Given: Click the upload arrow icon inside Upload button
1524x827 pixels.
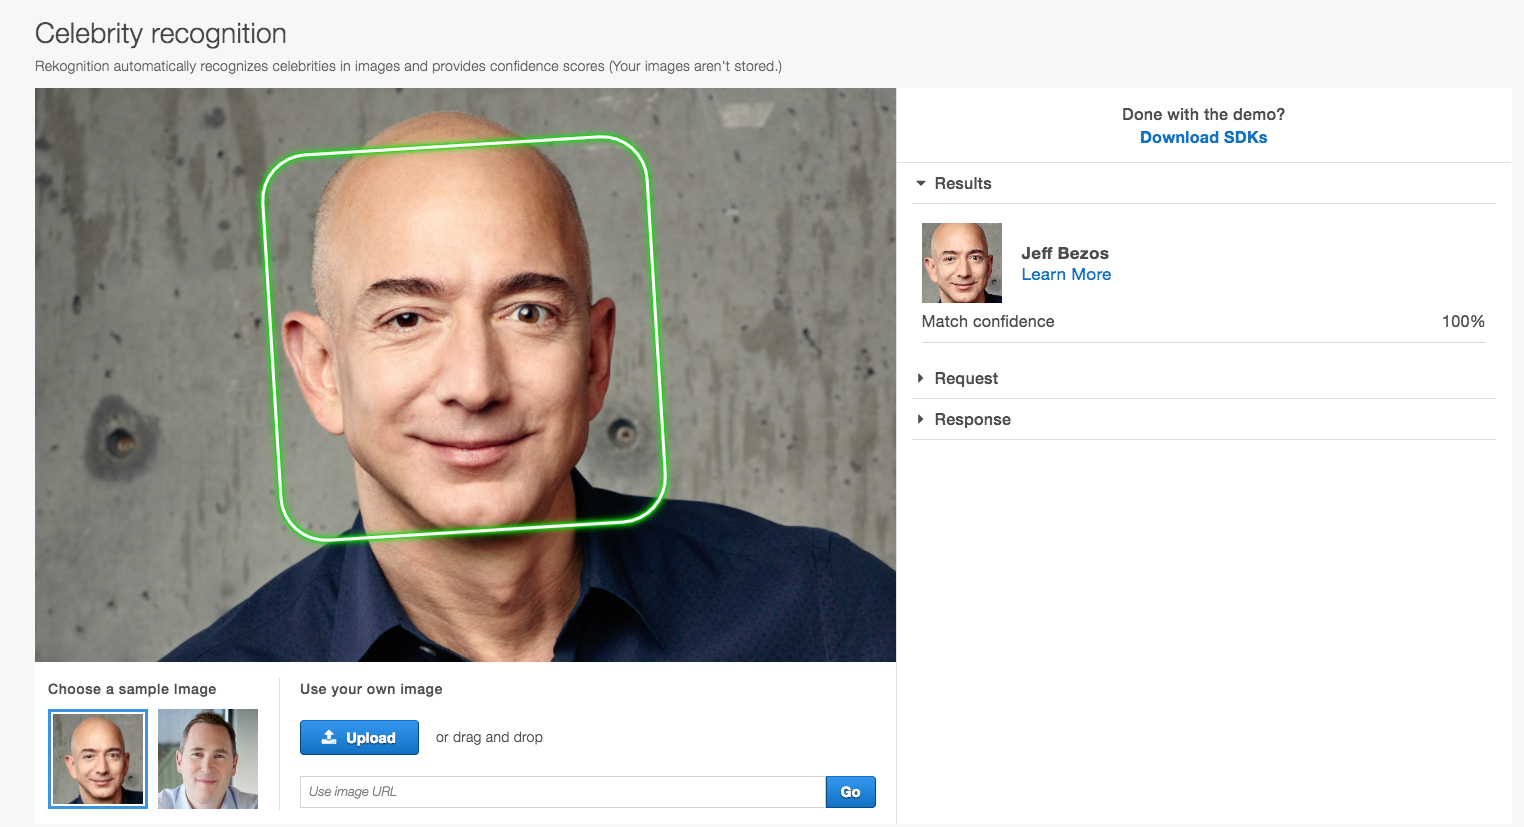Looking at the screenshot, I should (329, 737).
